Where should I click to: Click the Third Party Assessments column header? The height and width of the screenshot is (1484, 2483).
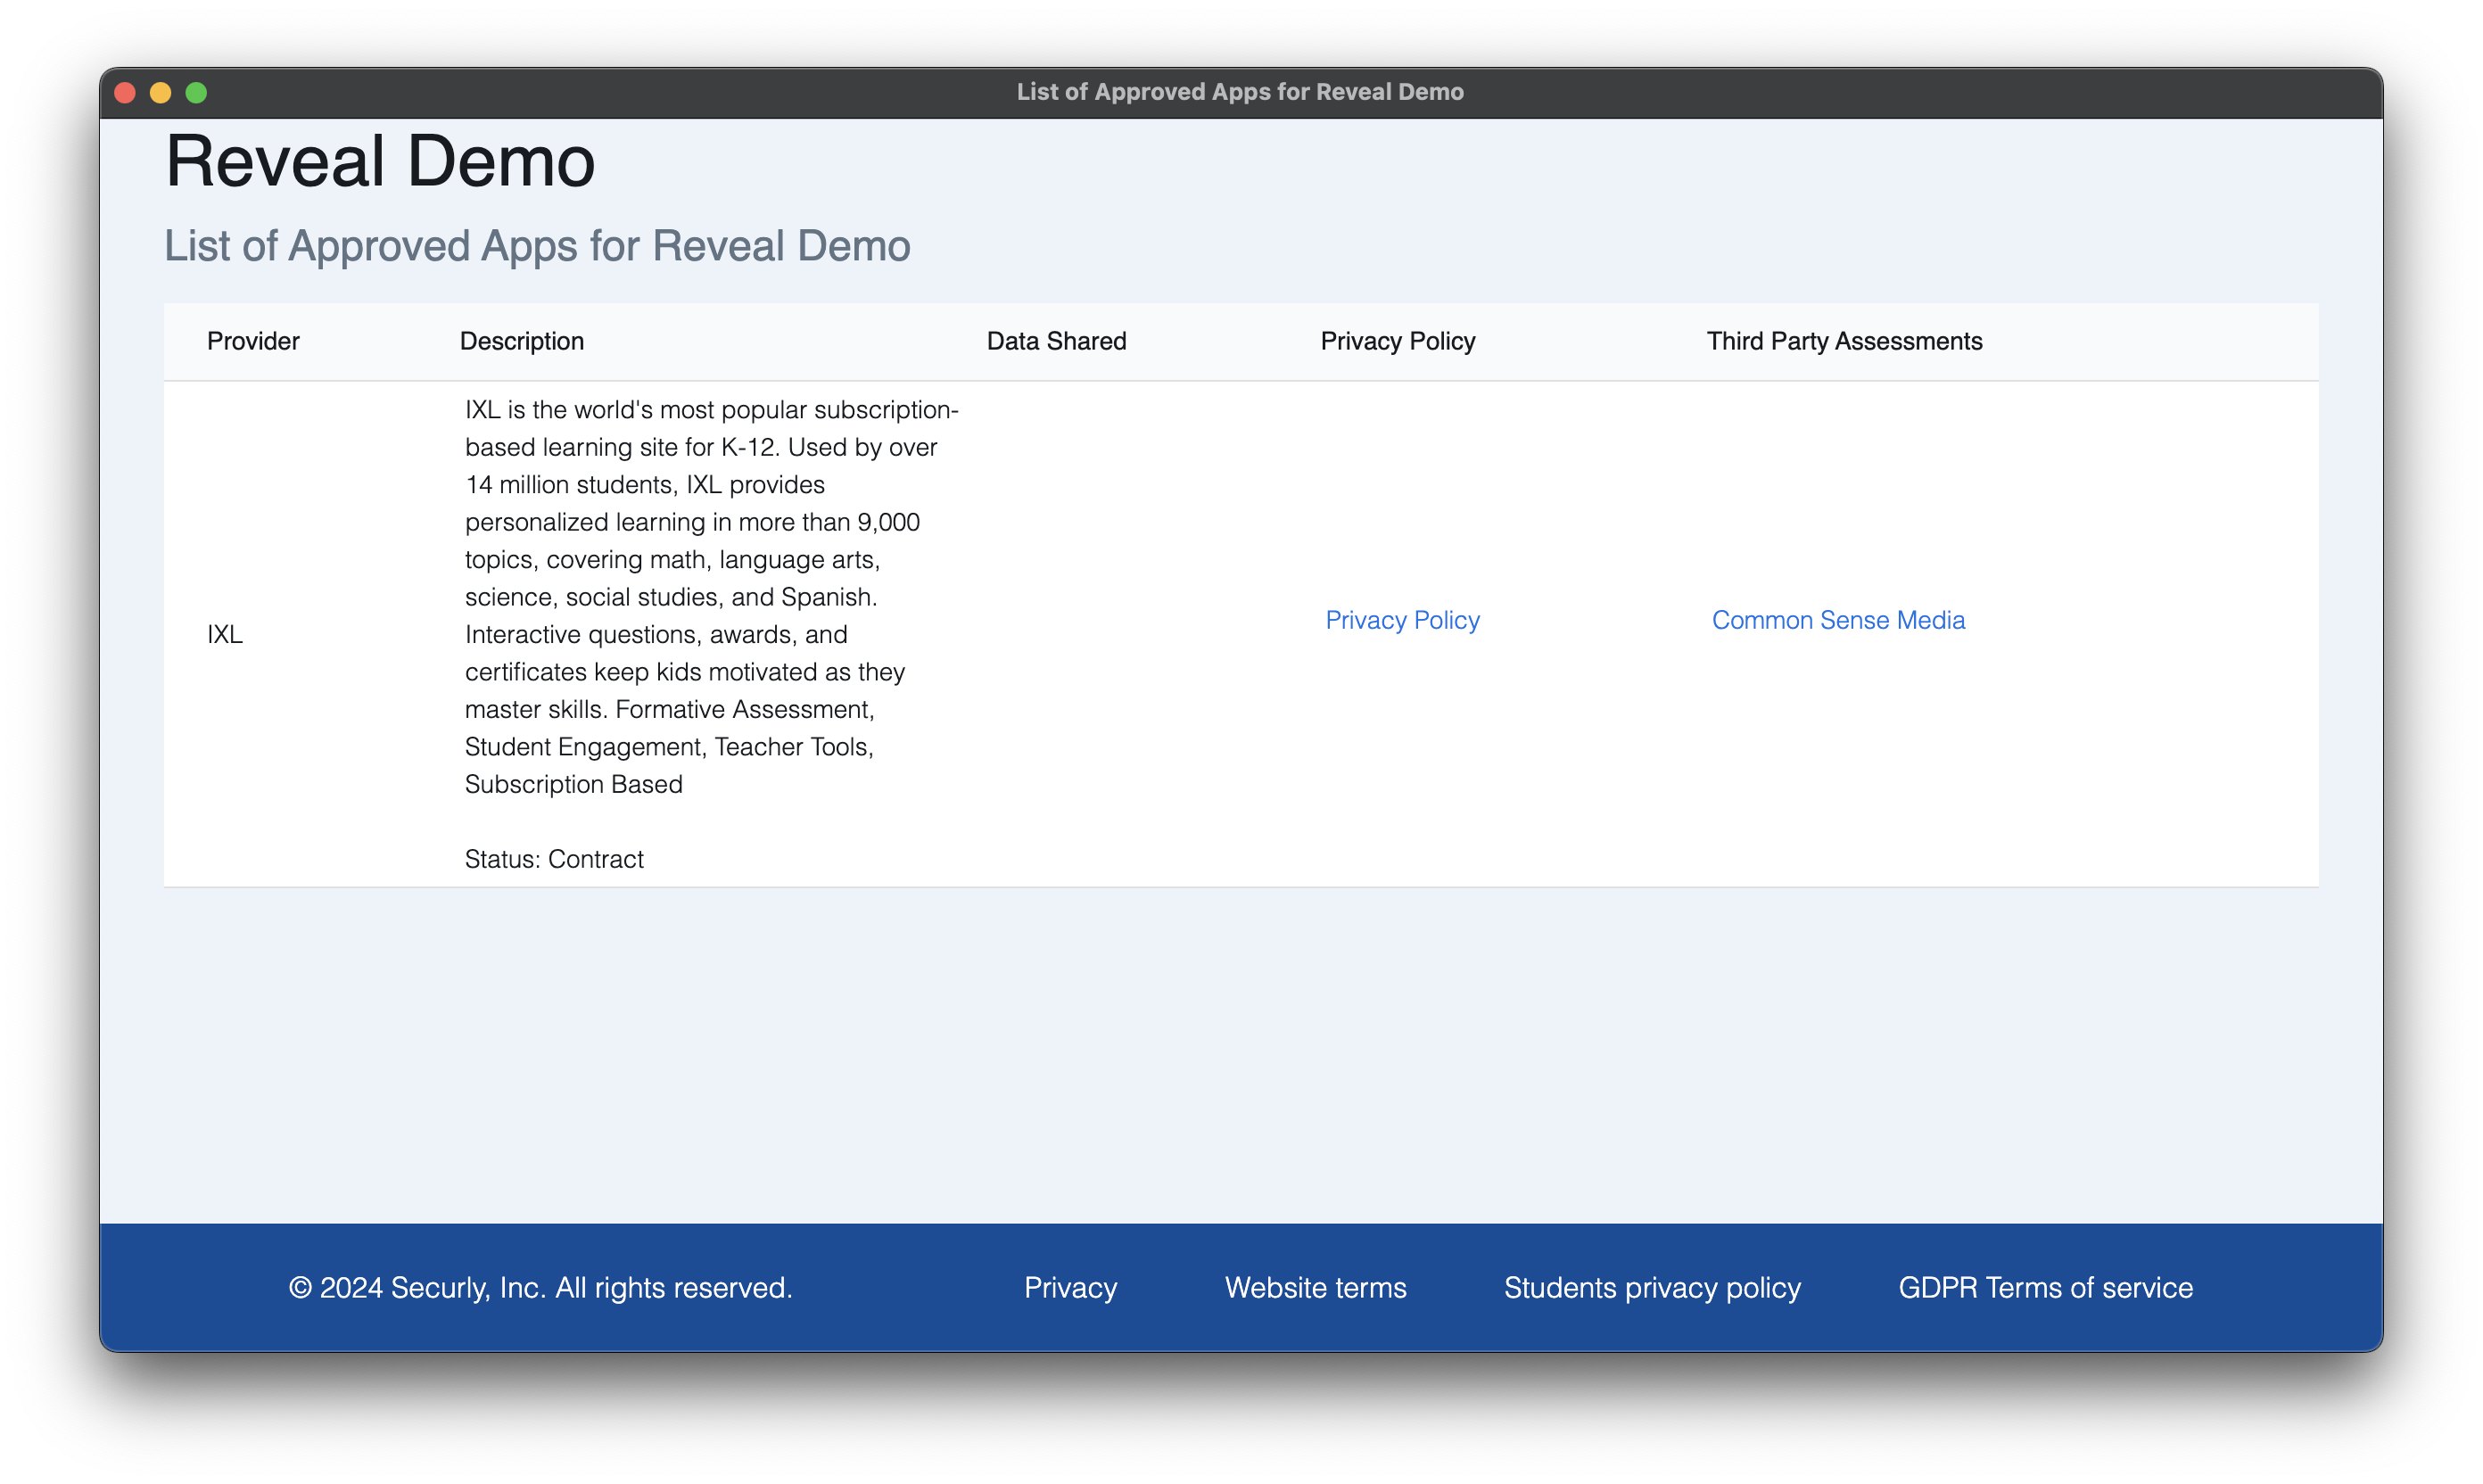point(1844,341)
